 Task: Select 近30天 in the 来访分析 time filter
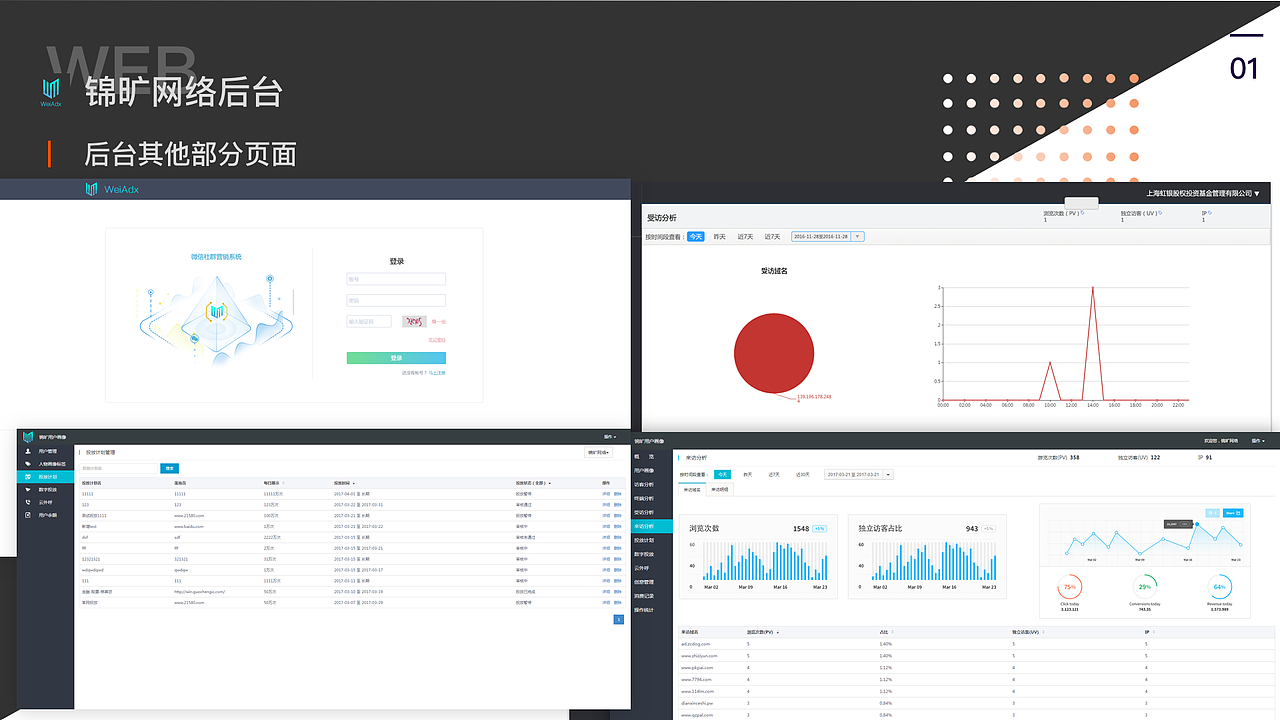[802, 474]
